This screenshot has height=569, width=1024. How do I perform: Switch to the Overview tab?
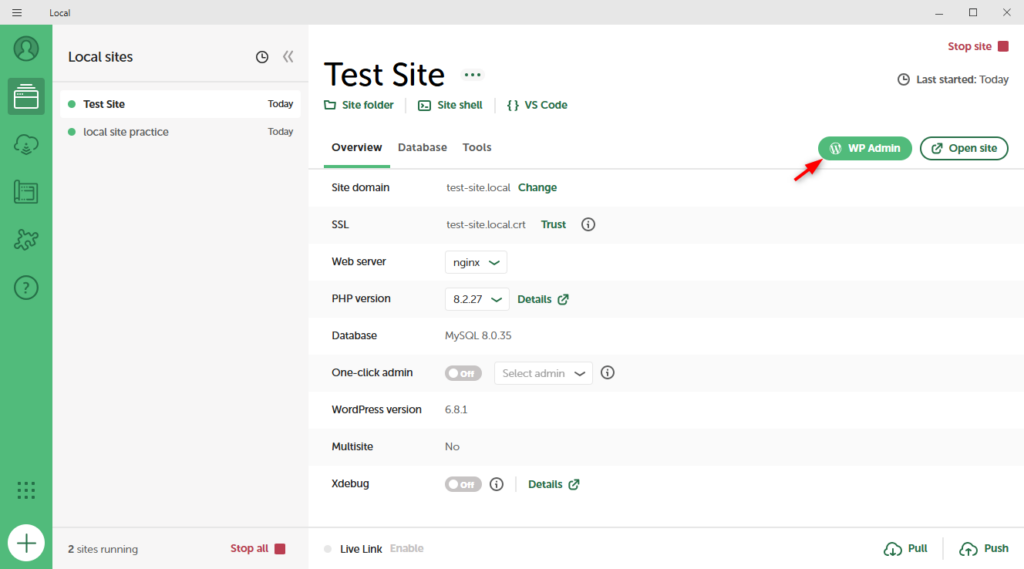click(357, 148)
